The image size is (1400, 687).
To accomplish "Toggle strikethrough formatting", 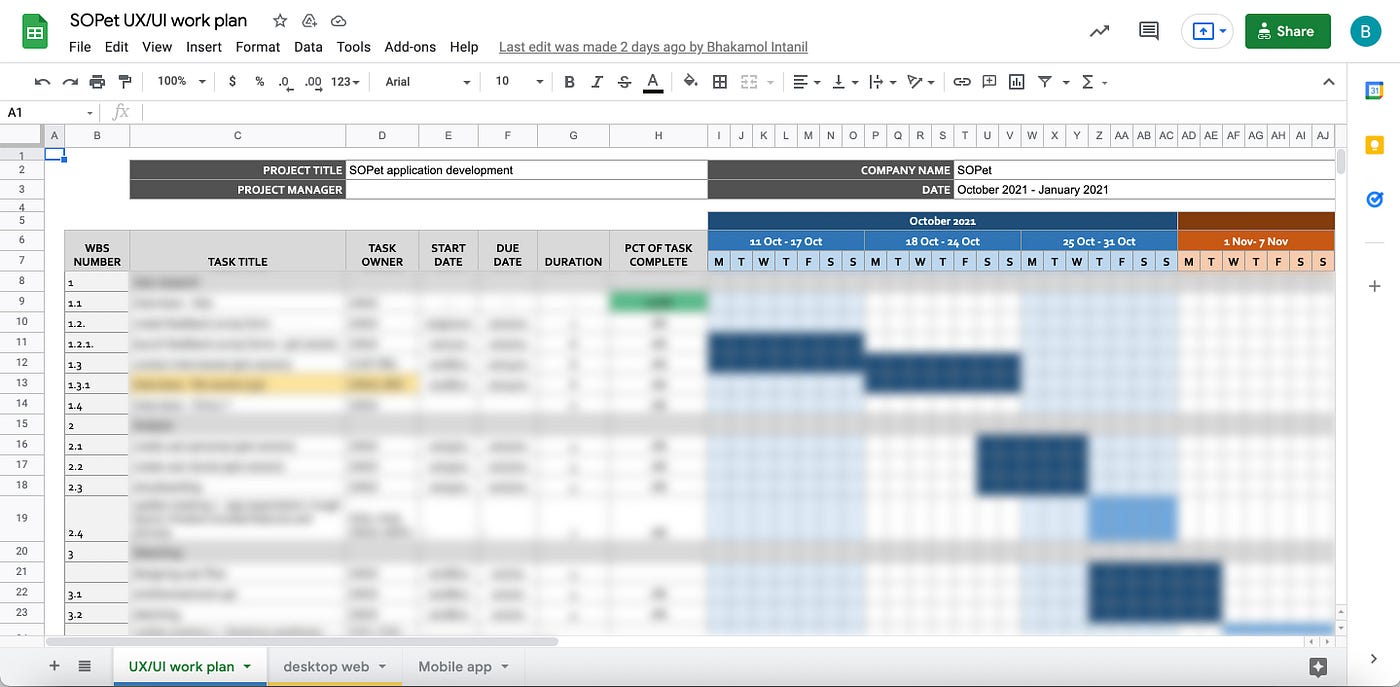I will coord(625,82).
